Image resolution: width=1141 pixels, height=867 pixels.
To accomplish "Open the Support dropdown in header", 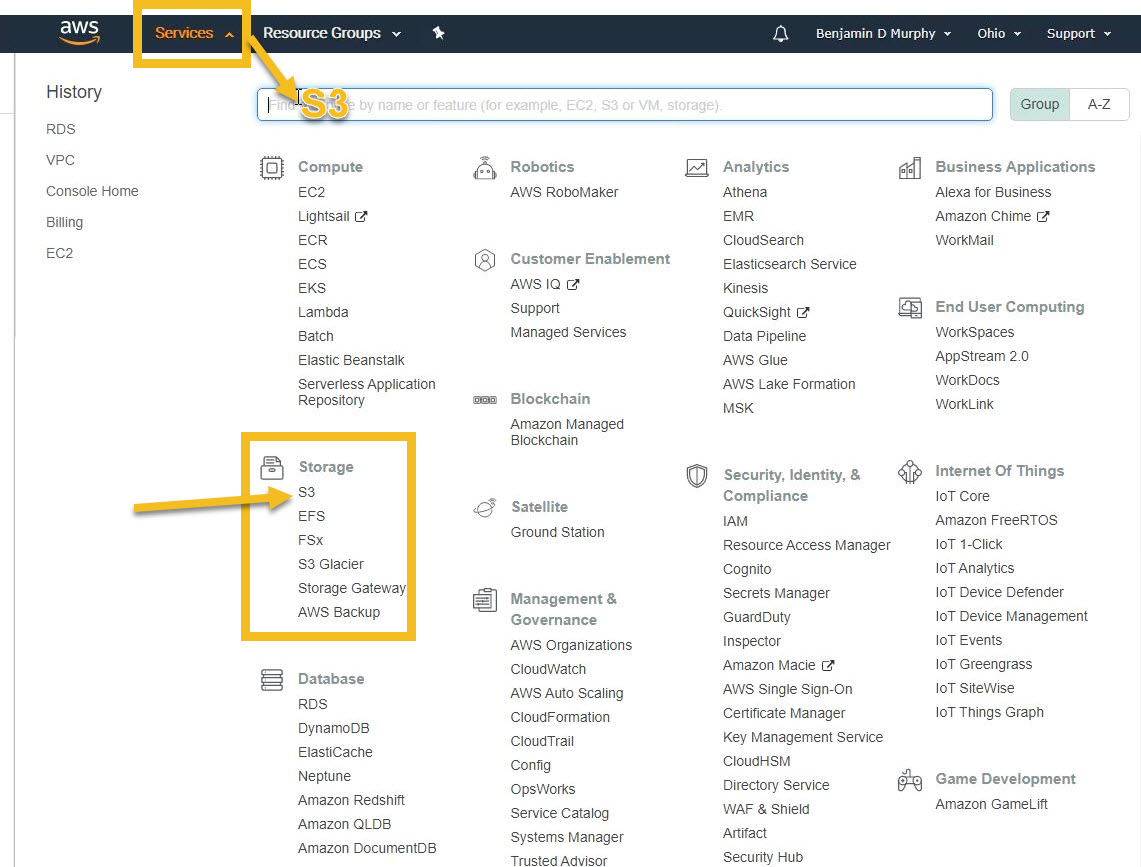I will [x=1078, y=33].
